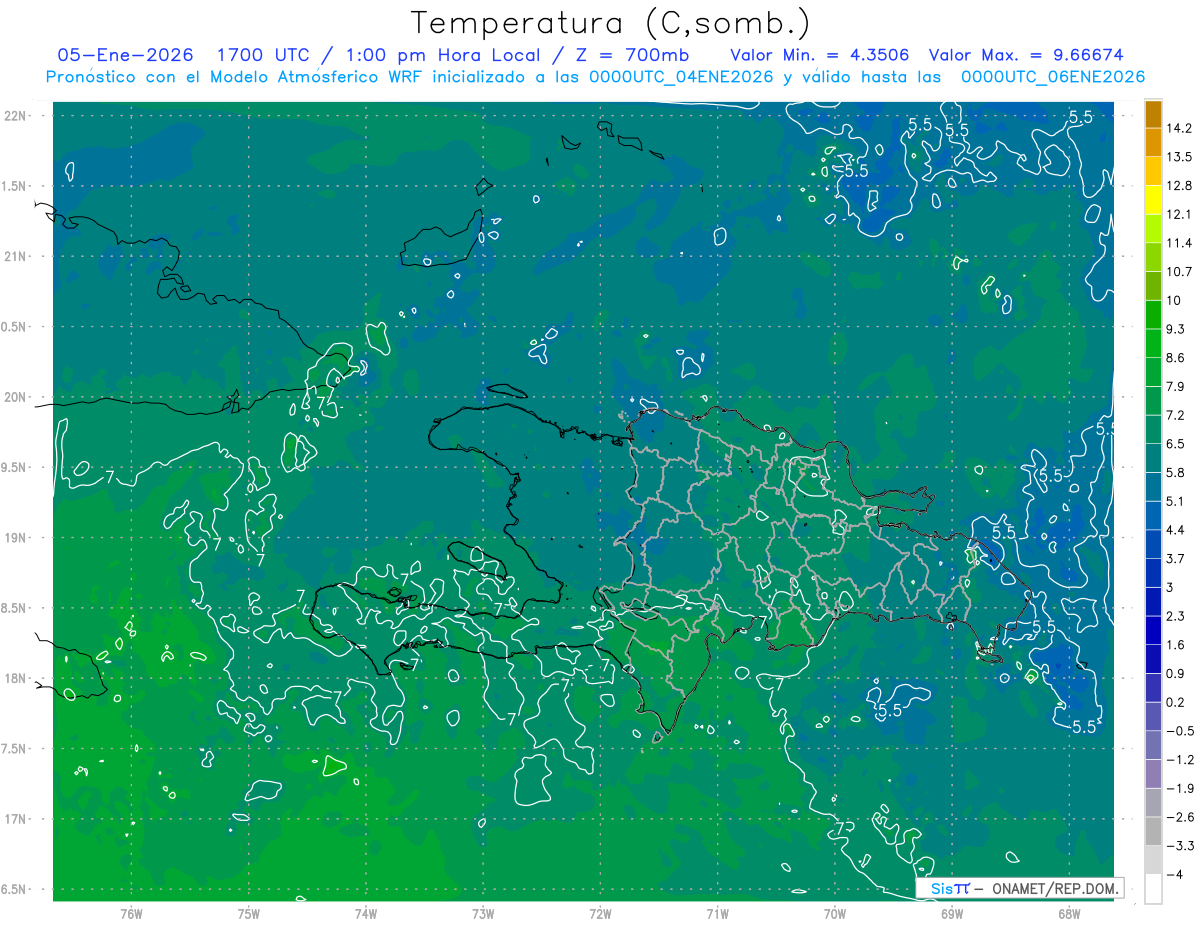
Task: Click the 14.2 colorbar value
Action: (x=1178, y=128)
